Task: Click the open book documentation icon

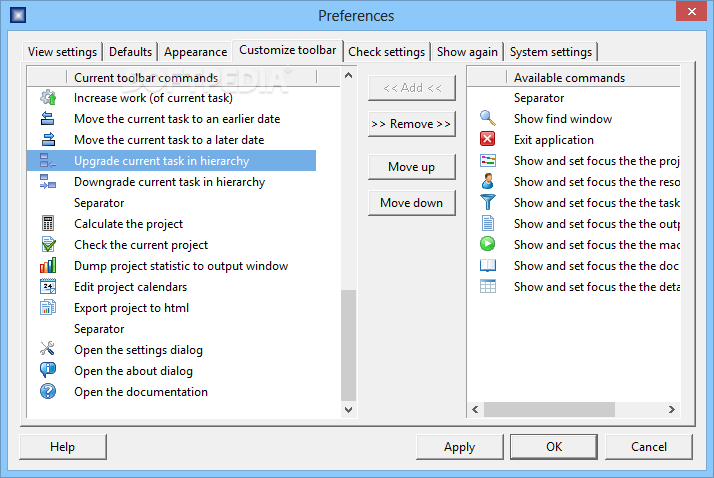Action: point(488,265)
